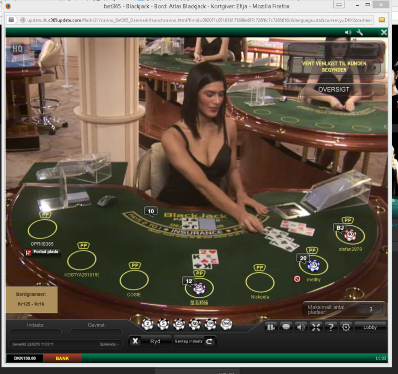
Task: Select the third chip in the chip tray
Action: pyautogui.click(x=179, y=324)
